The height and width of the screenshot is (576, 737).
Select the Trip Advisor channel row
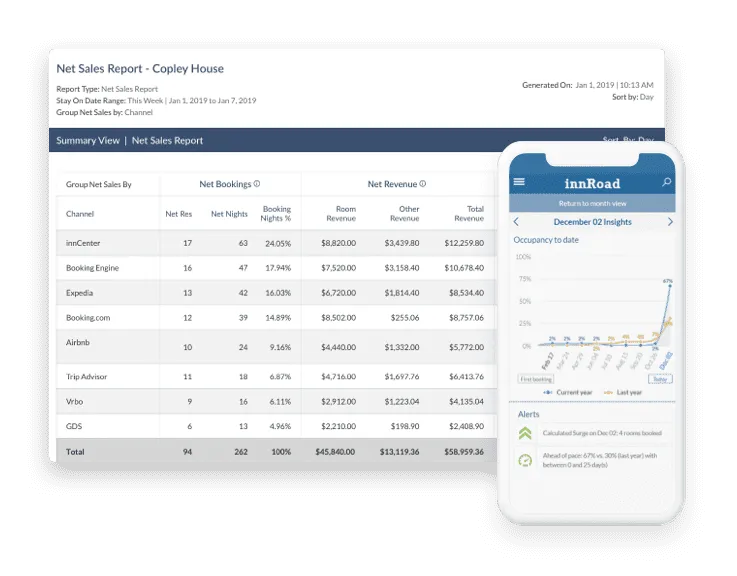click(276, 377)
